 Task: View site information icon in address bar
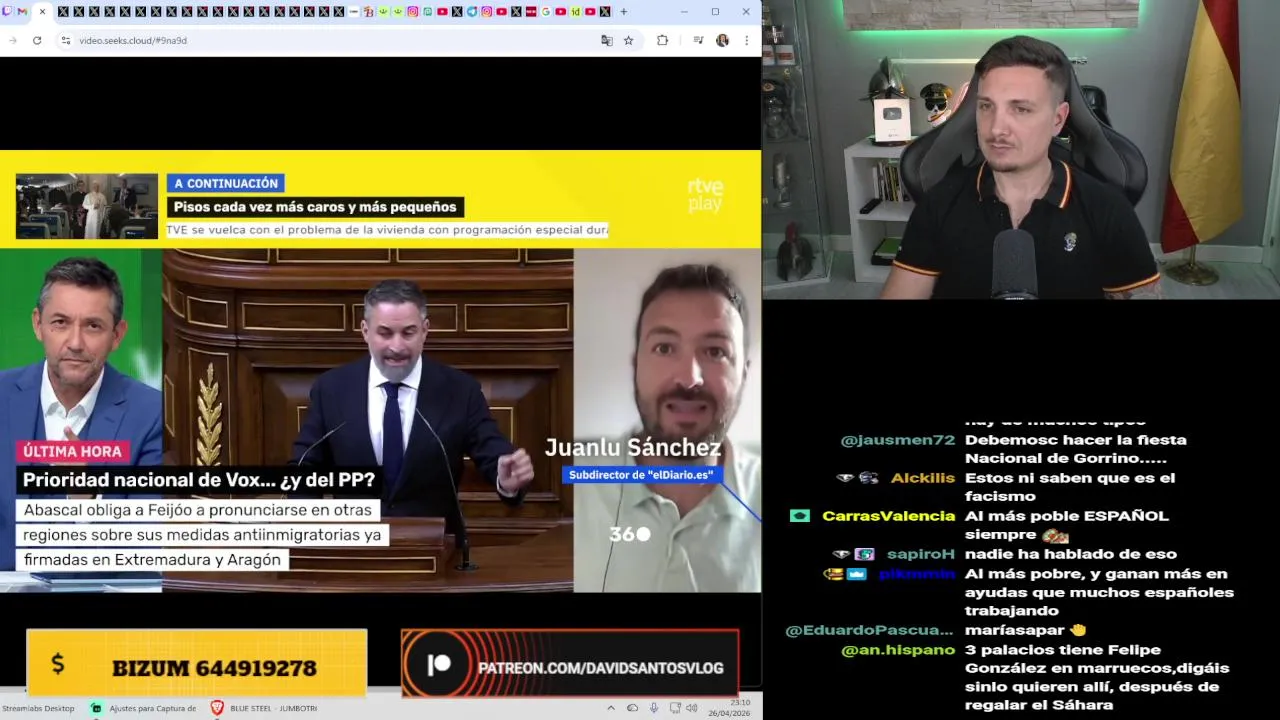click(65, 40)
